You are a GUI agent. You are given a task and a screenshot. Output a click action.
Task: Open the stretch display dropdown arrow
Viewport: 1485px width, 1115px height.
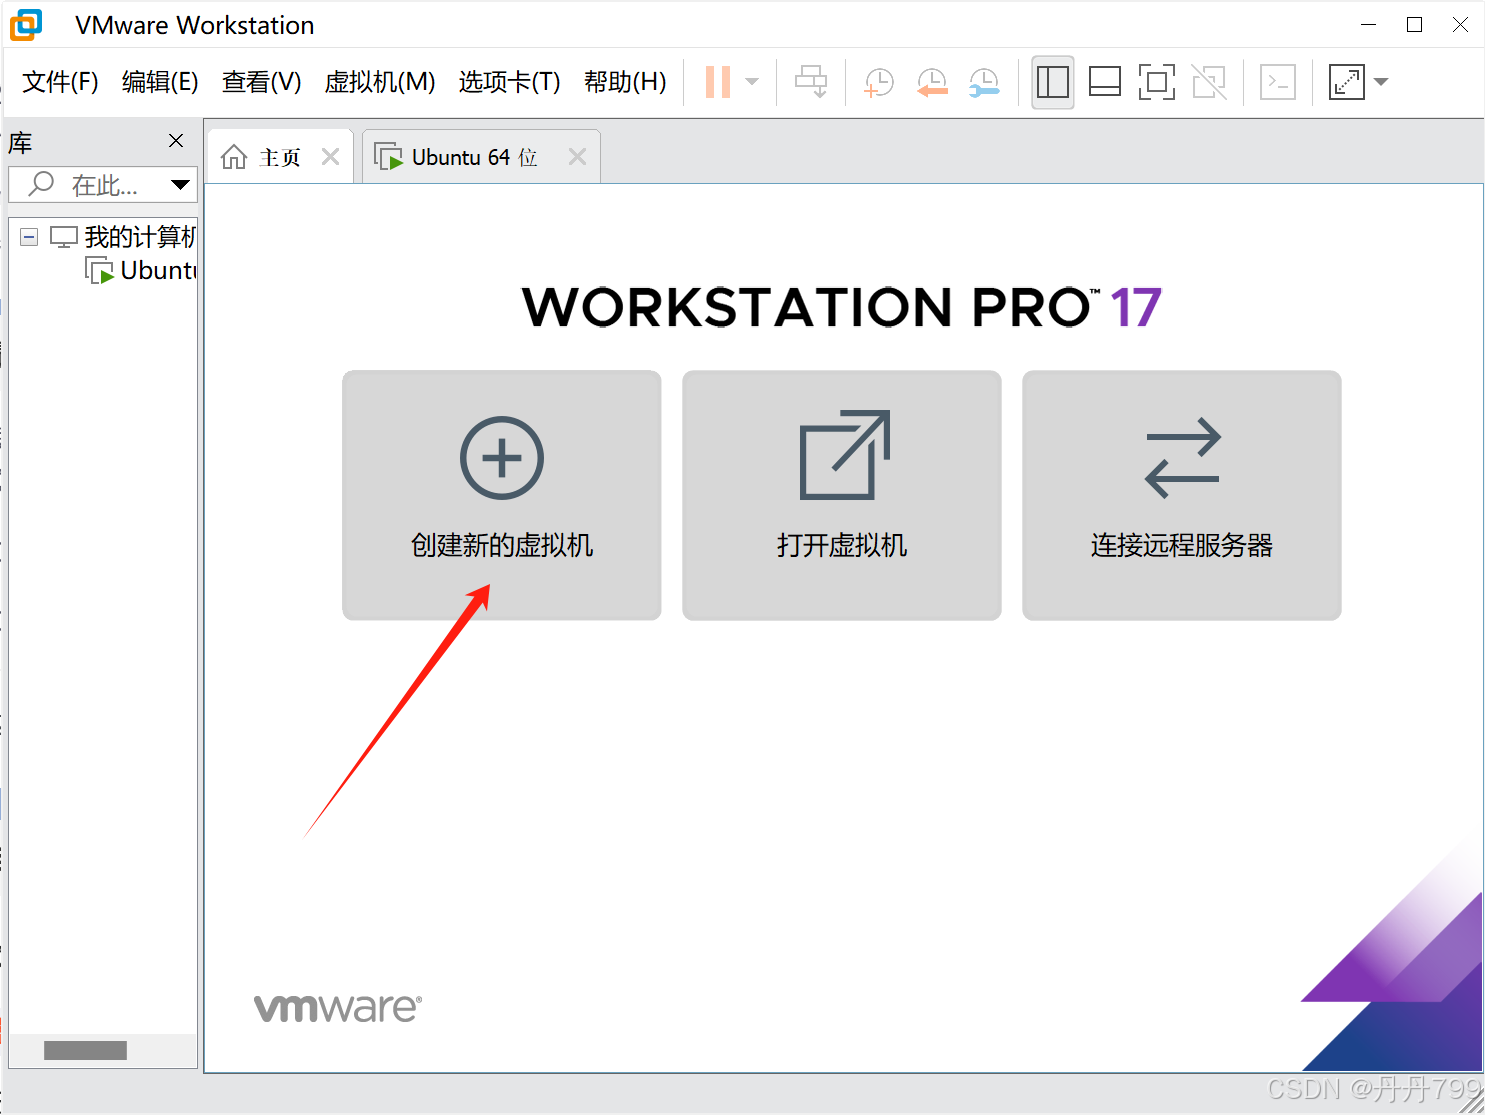pyautogui.click(x=1381, y=82)
